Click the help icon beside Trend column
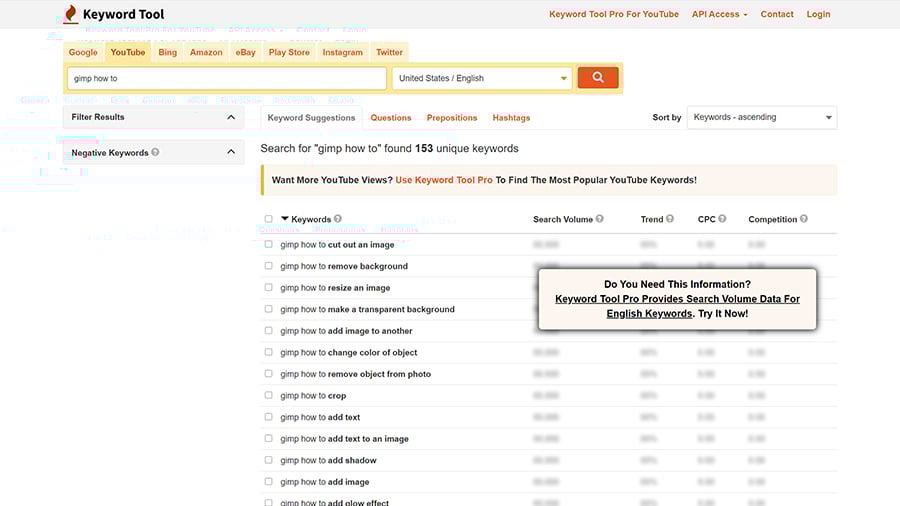Viewport: 900px width, 506px height. (x=669, y=219)
